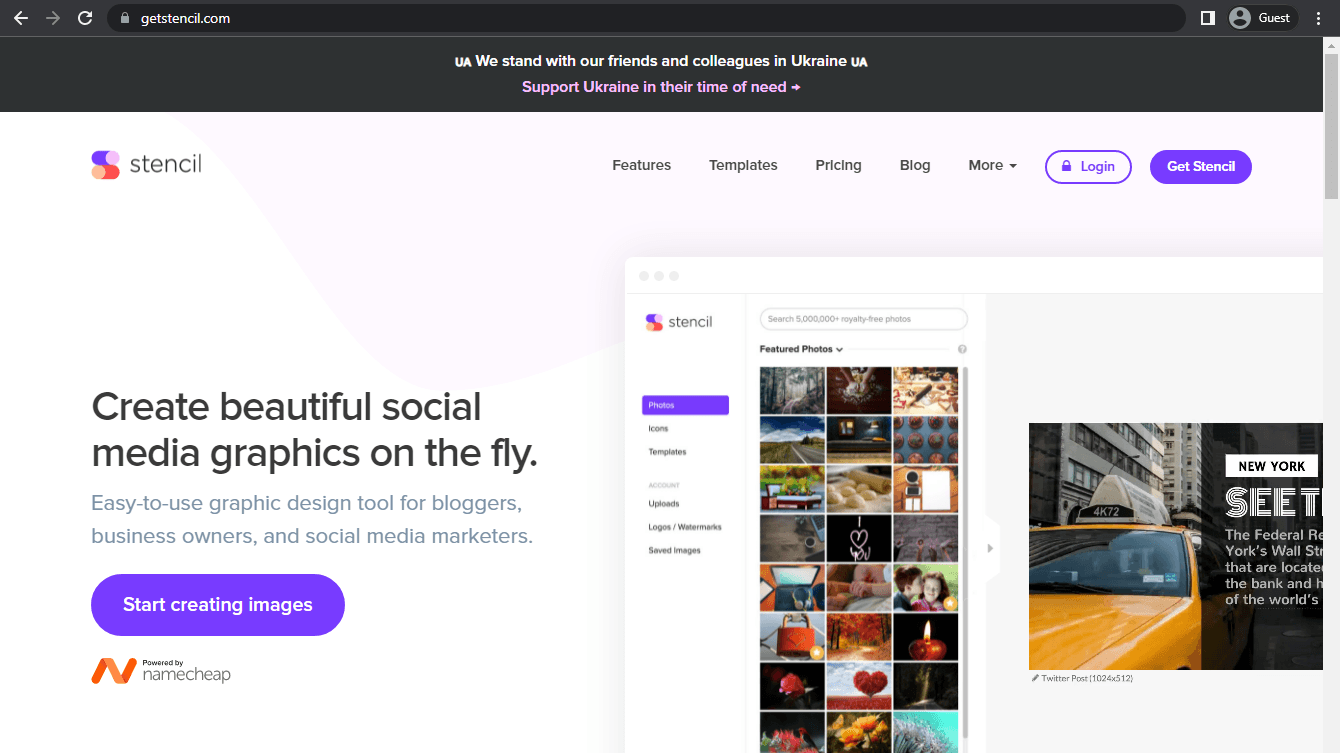This screenshot has height=753, width=1340.
Task: Open Support Ukraine link
Action: tap(661, 87)
